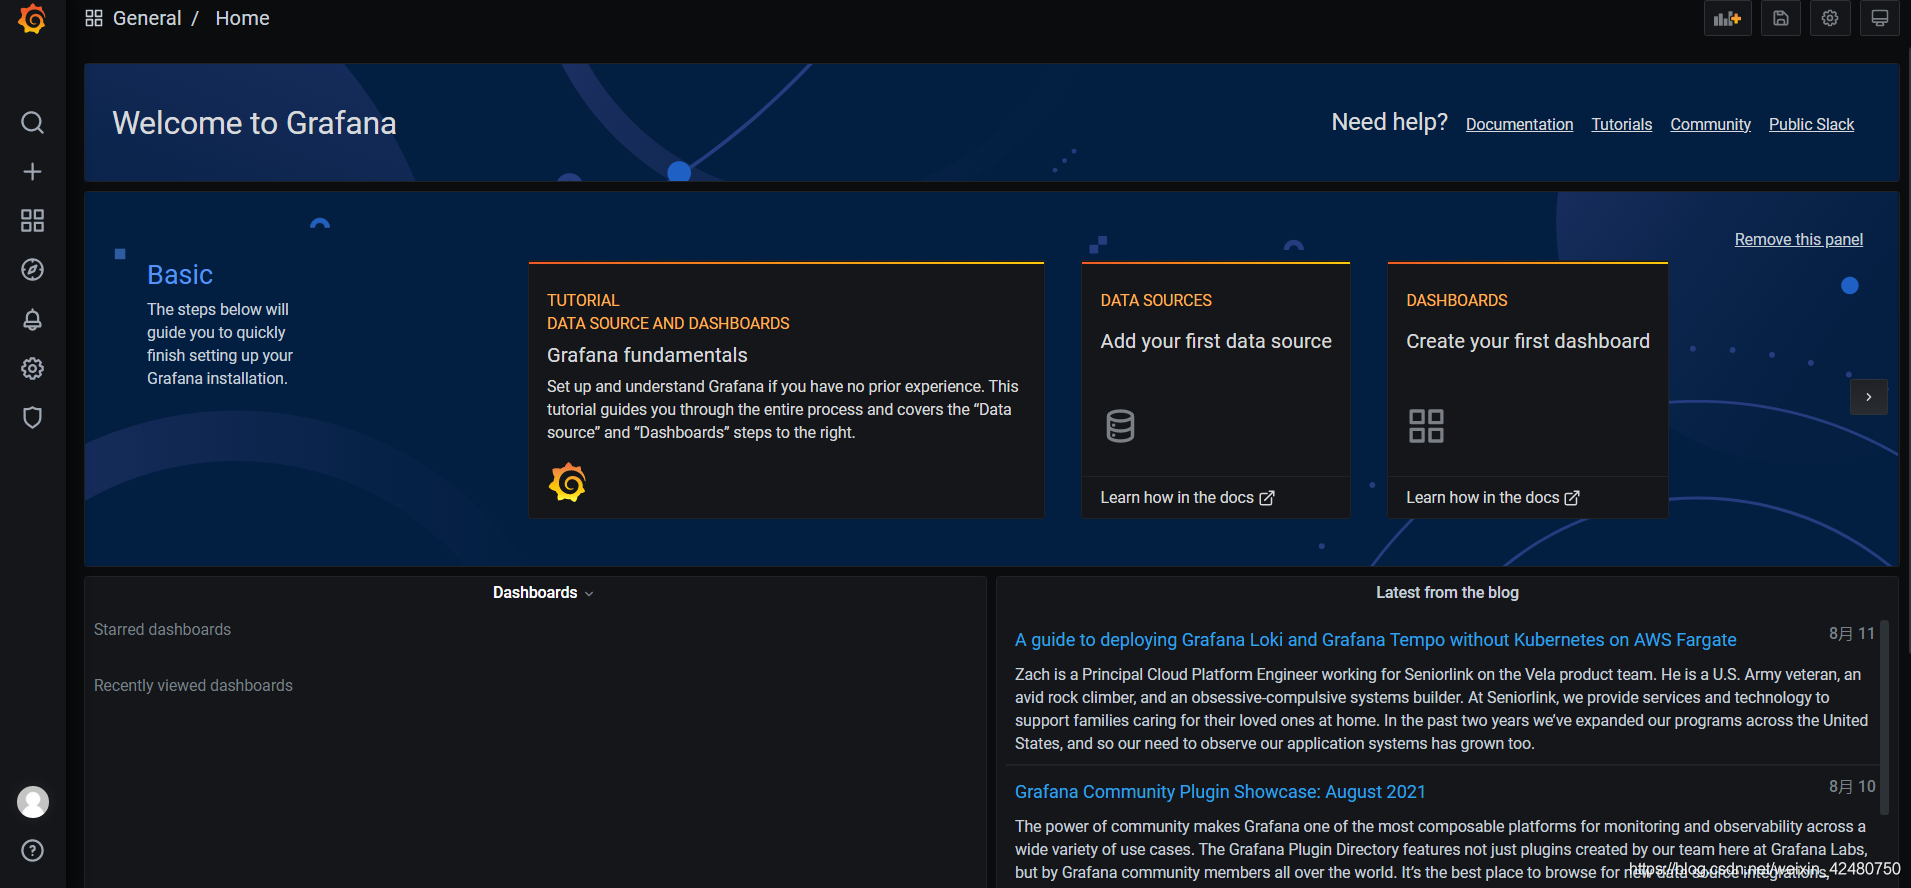Click external link icon in Dashboards card
The image size is (1911, 888).
[1572, 498]
